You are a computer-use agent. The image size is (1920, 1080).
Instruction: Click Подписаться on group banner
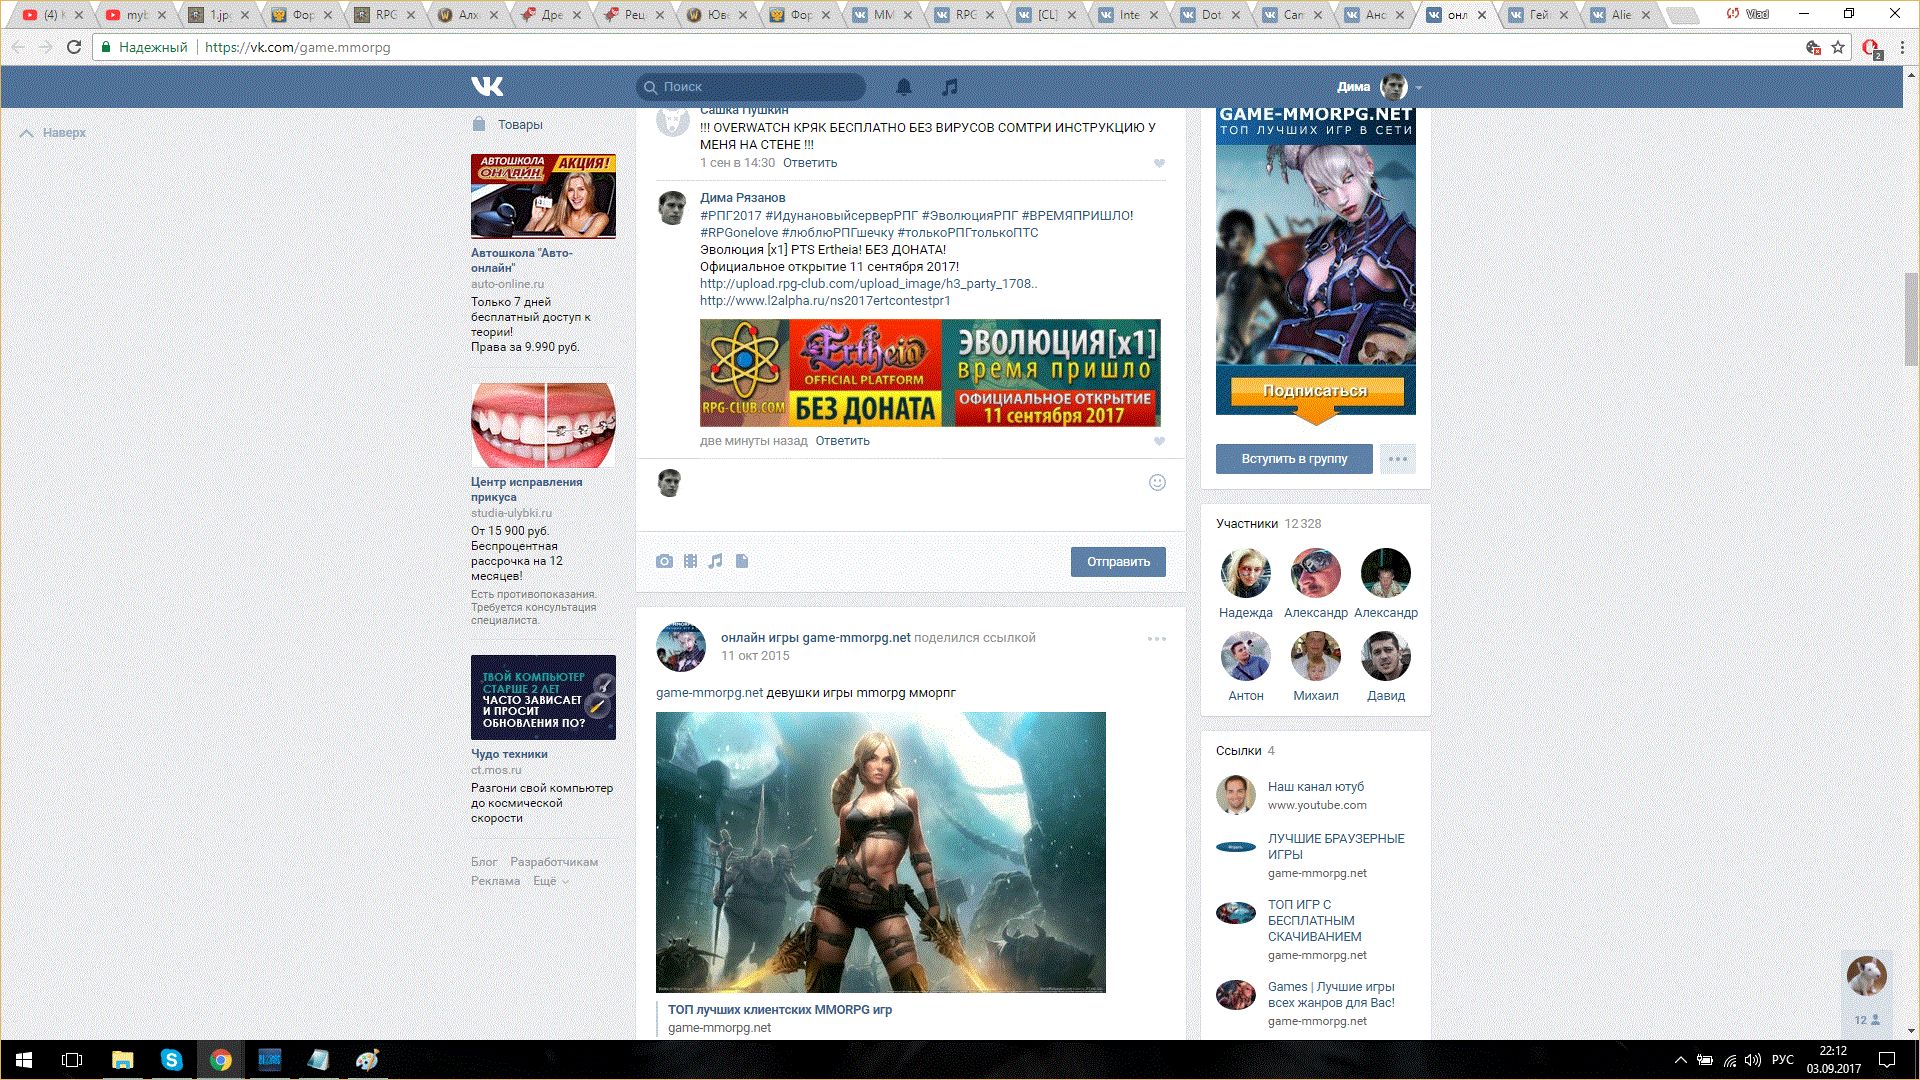[1315, 391]
